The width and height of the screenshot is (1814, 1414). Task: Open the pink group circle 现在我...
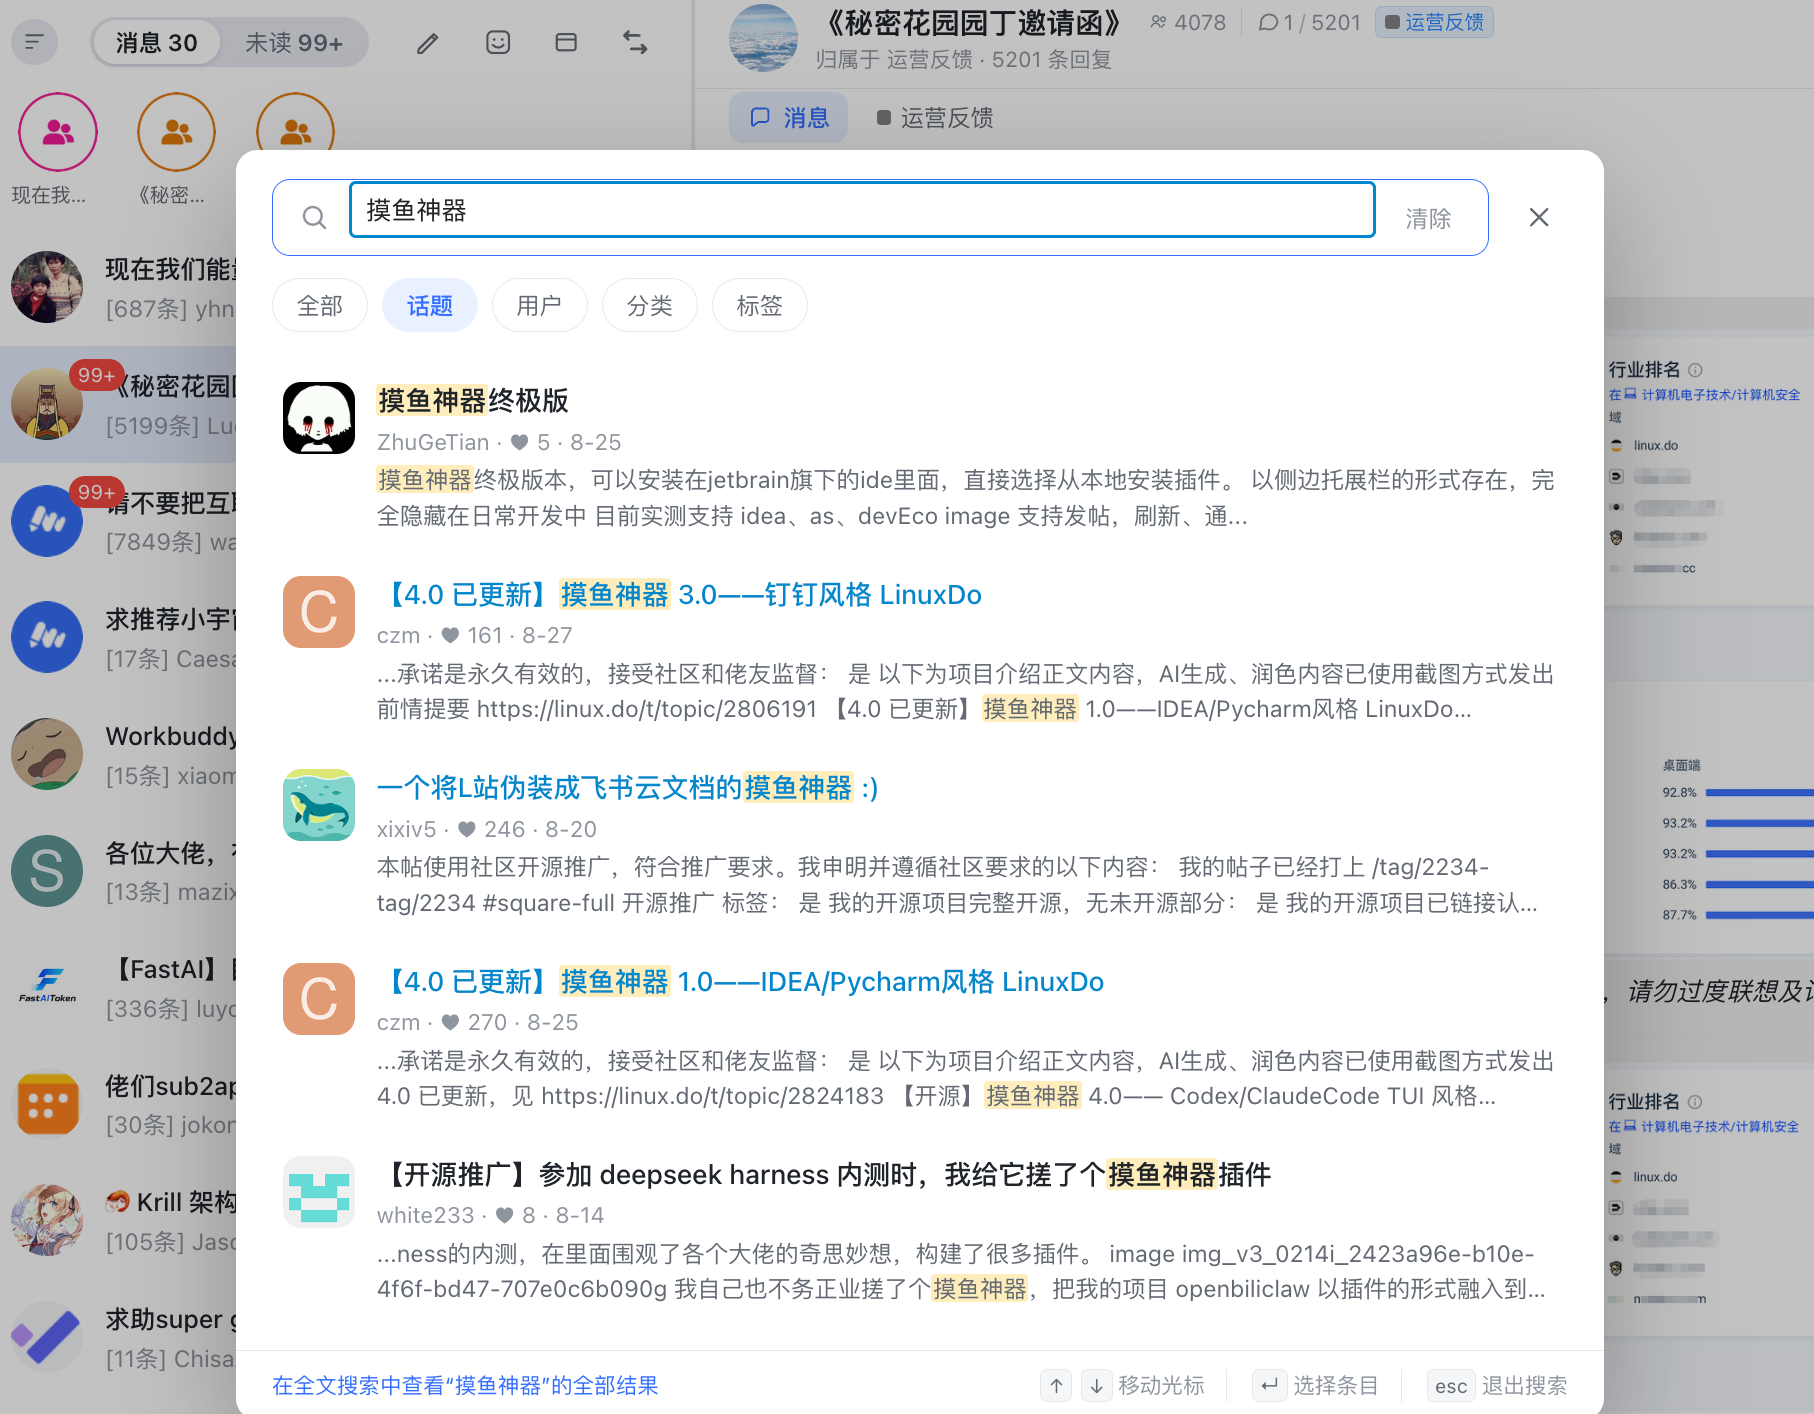[x=58, y=132]
